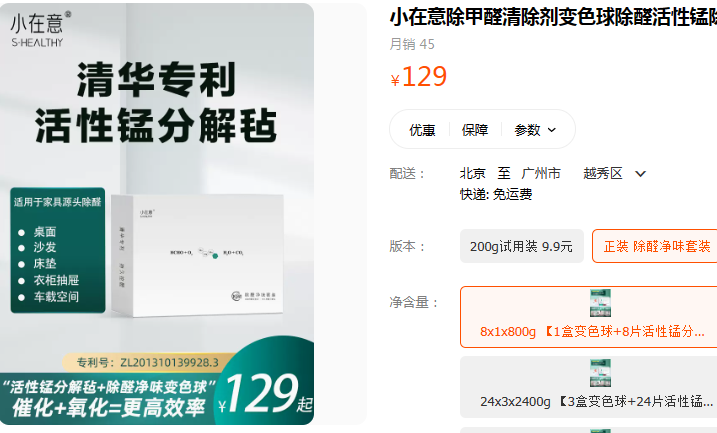The width and height of the screenshot is (717, 433).
Task: Click the 月销 45 sales count
Action: point(412,44)
